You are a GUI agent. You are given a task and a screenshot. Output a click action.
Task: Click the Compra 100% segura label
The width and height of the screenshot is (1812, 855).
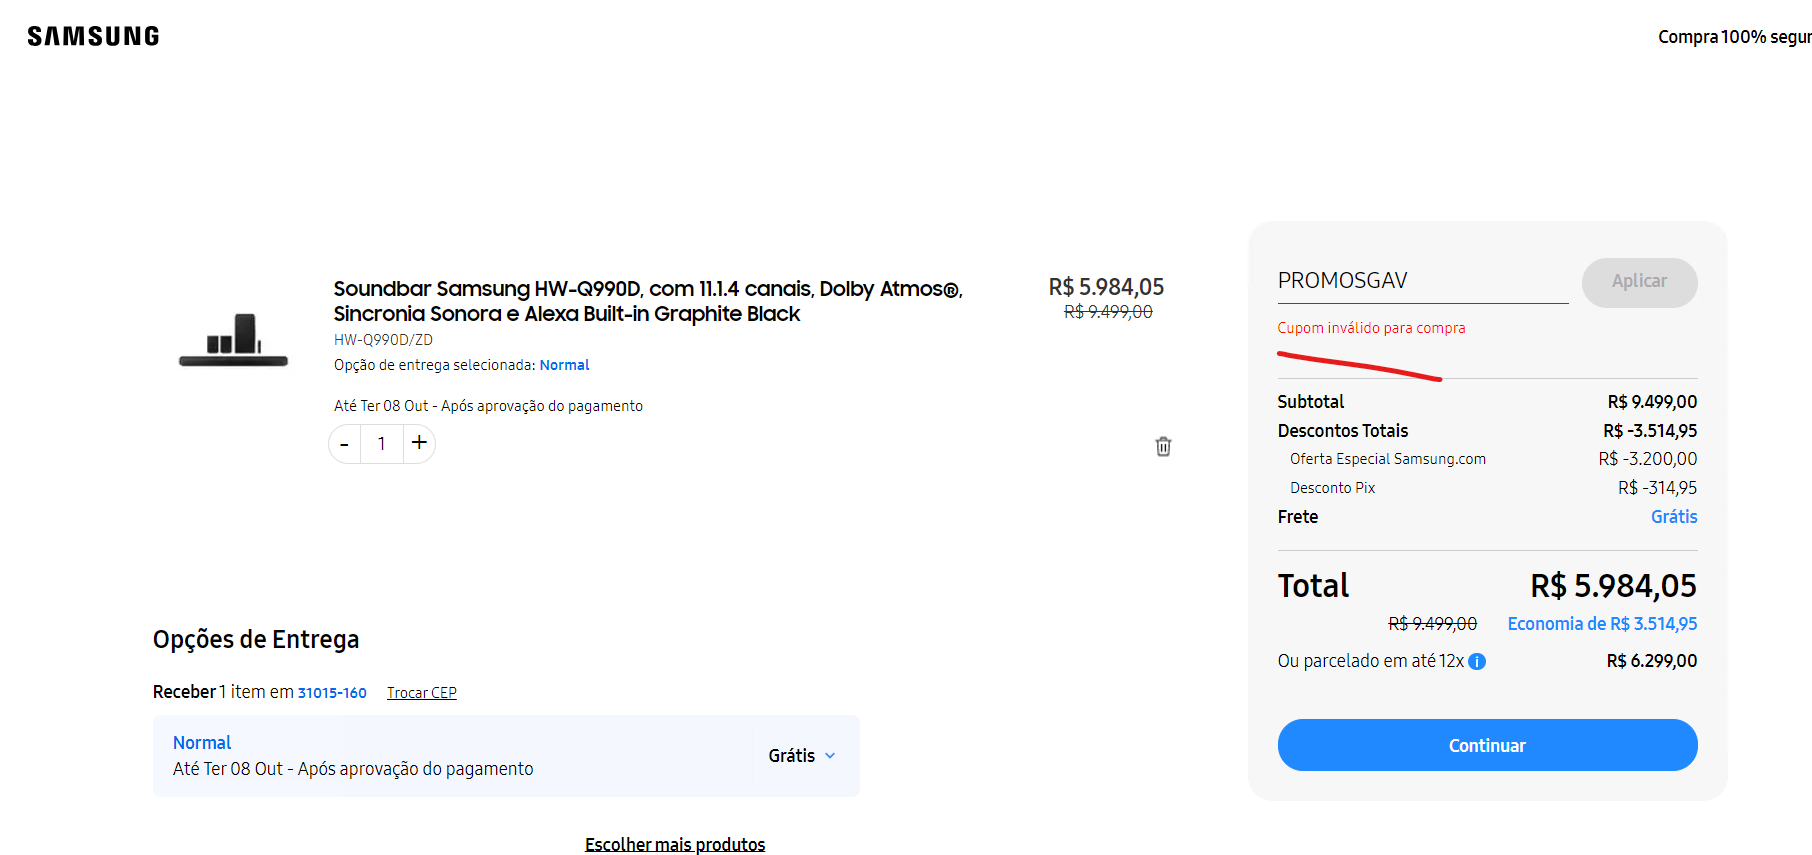[x=1735, y=37]
